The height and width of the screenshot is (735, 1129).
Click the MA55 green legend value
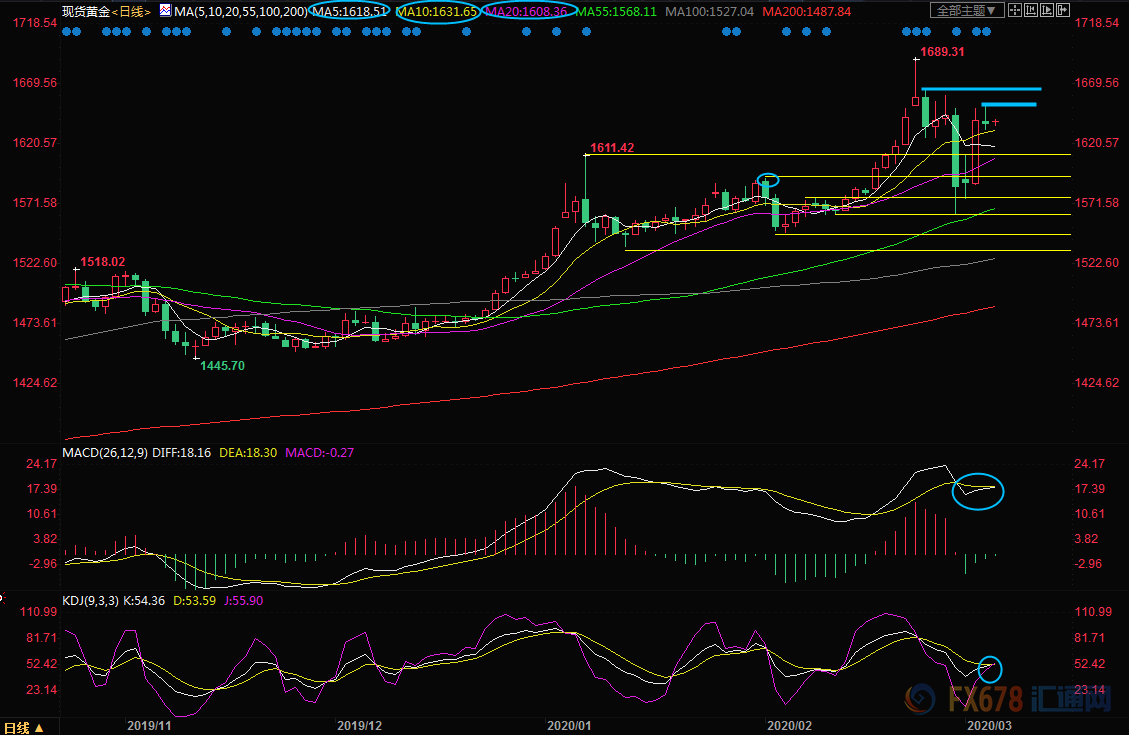tap(621, 12)
